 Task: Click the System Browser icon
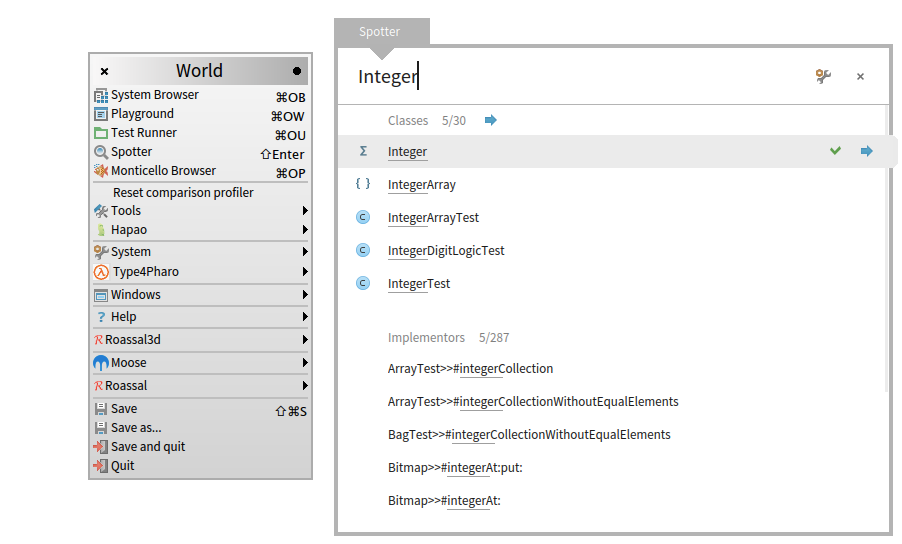[101, 96]
